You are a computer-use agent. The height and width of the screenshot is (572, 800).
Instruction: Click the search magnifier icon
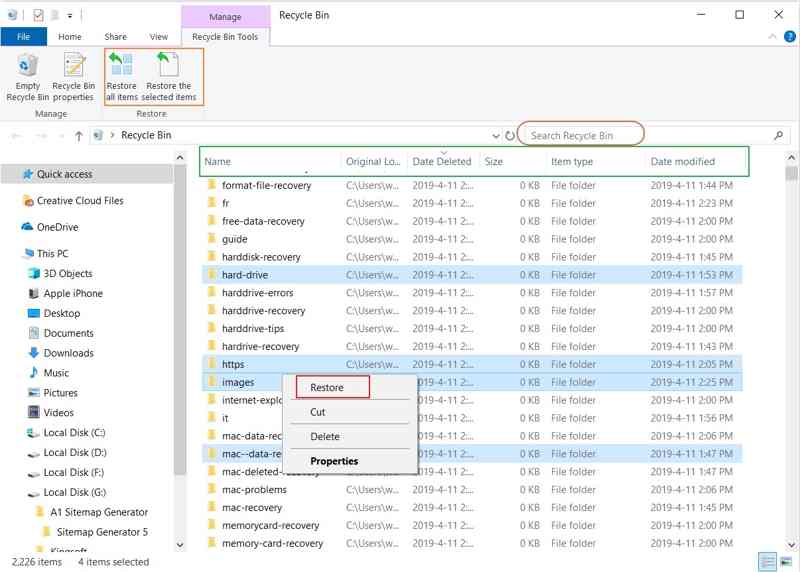click(x=778, y=136)
